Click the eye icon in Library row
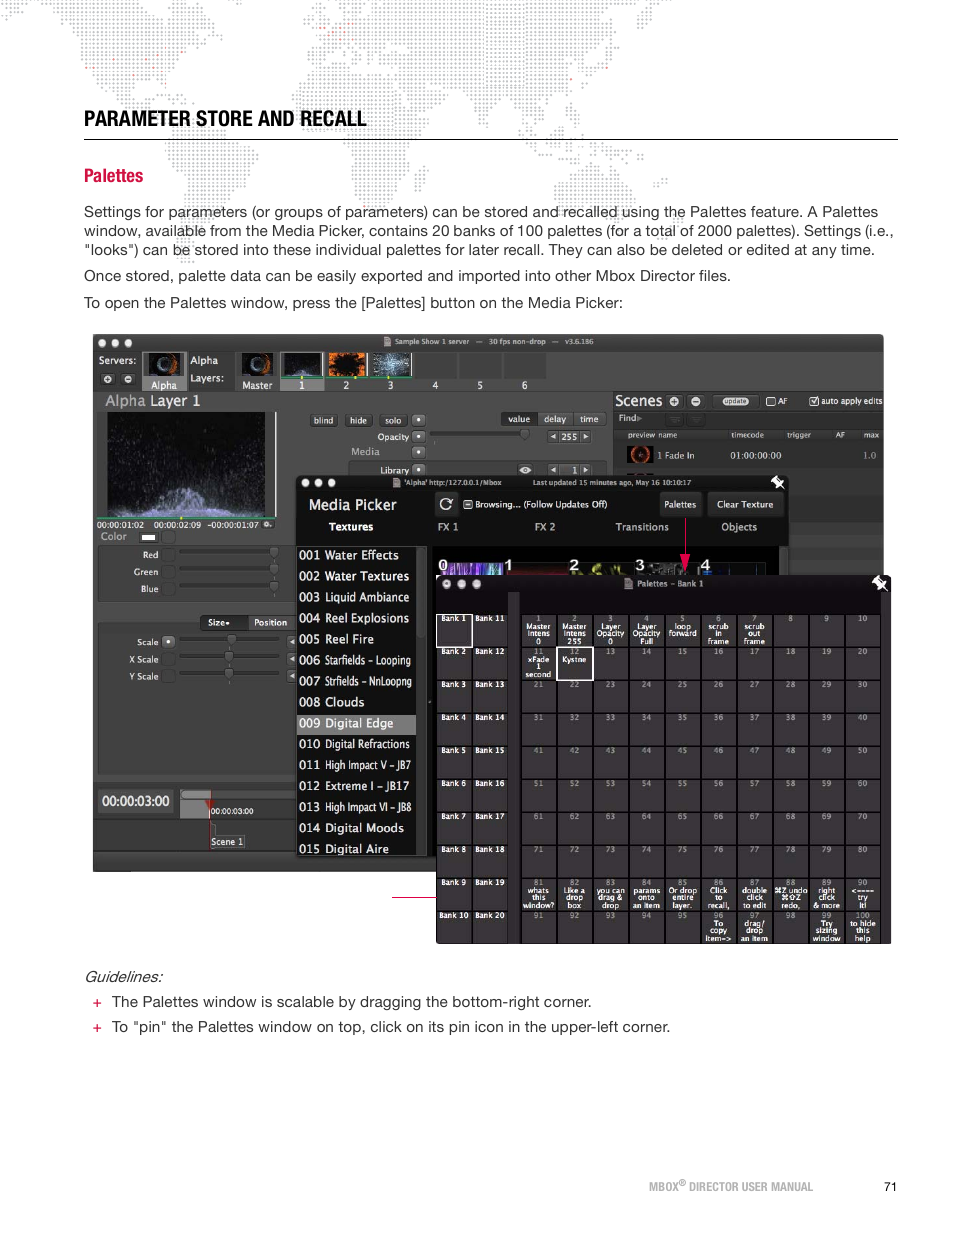Screen dimensions: 954x1235 point(525,469)
